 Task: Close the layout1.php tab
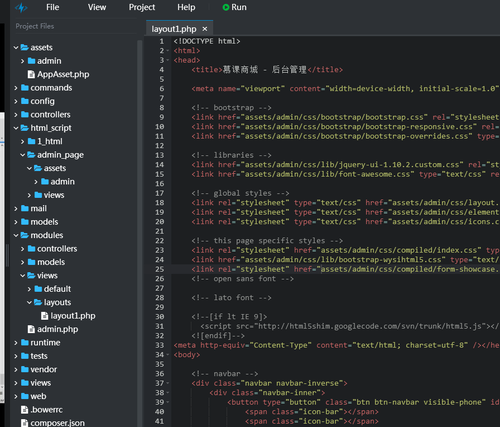coord(205,29)
